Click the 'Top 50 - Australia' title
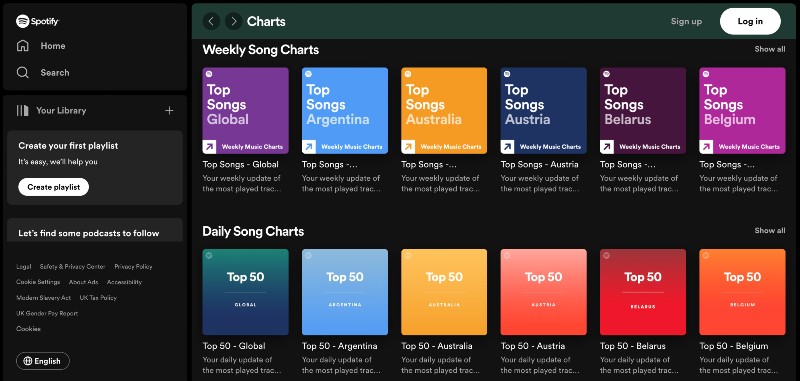This screenshot has height=381, width=800. tap(437, 346)
